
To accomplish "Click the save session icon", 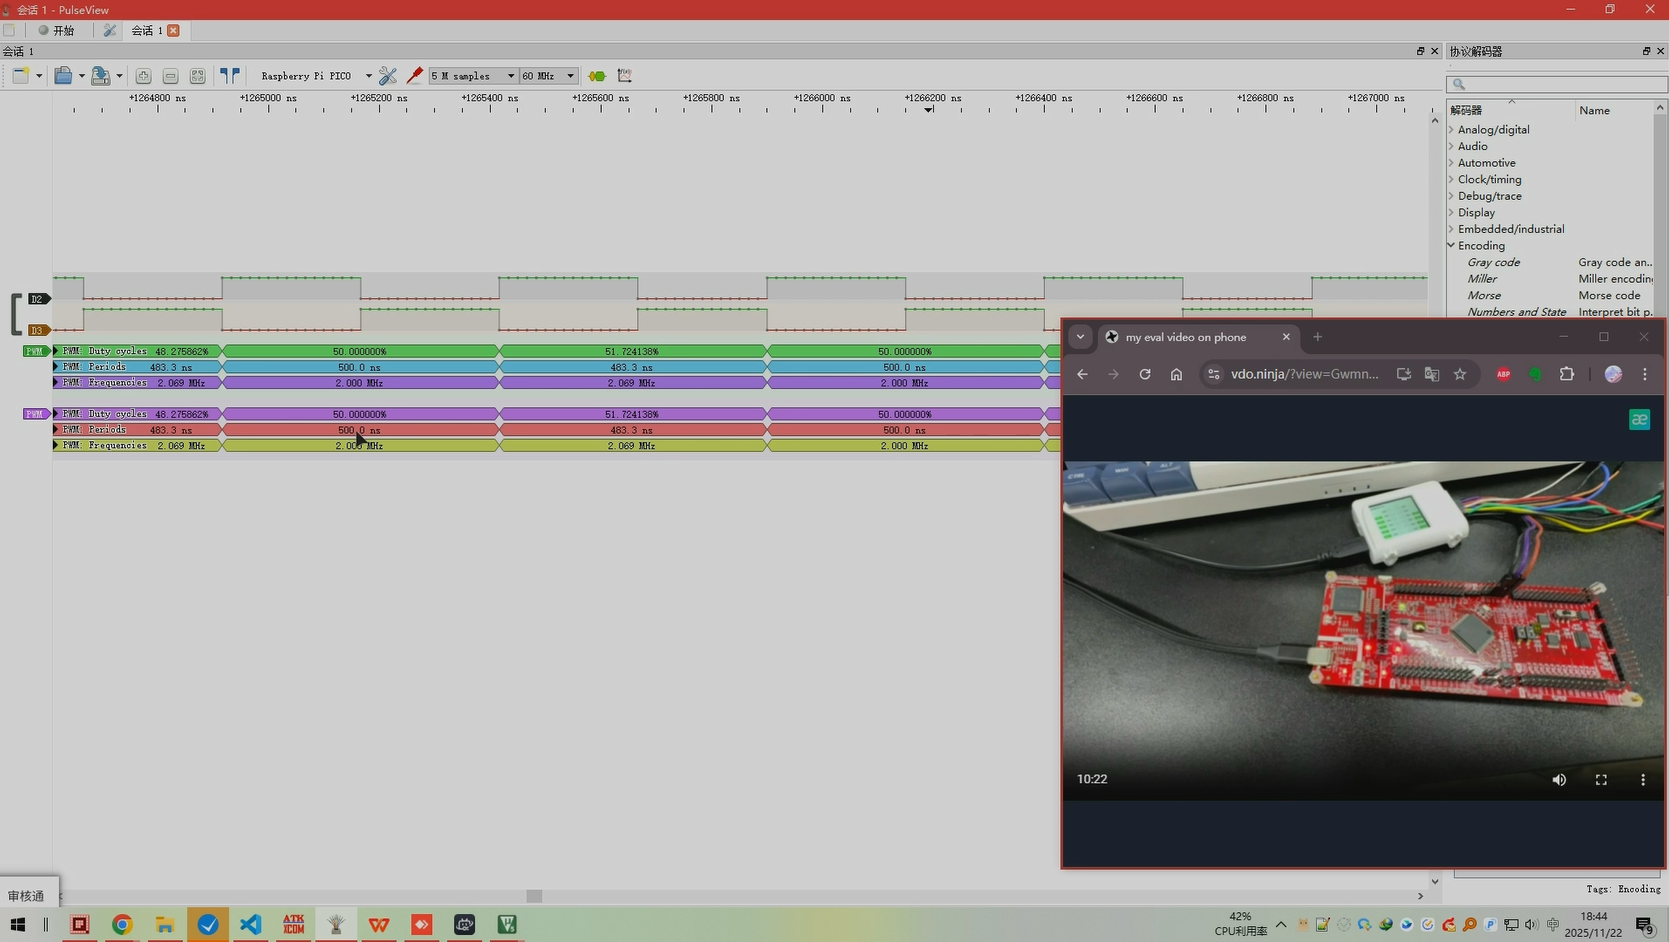I will tap(100, 76).
